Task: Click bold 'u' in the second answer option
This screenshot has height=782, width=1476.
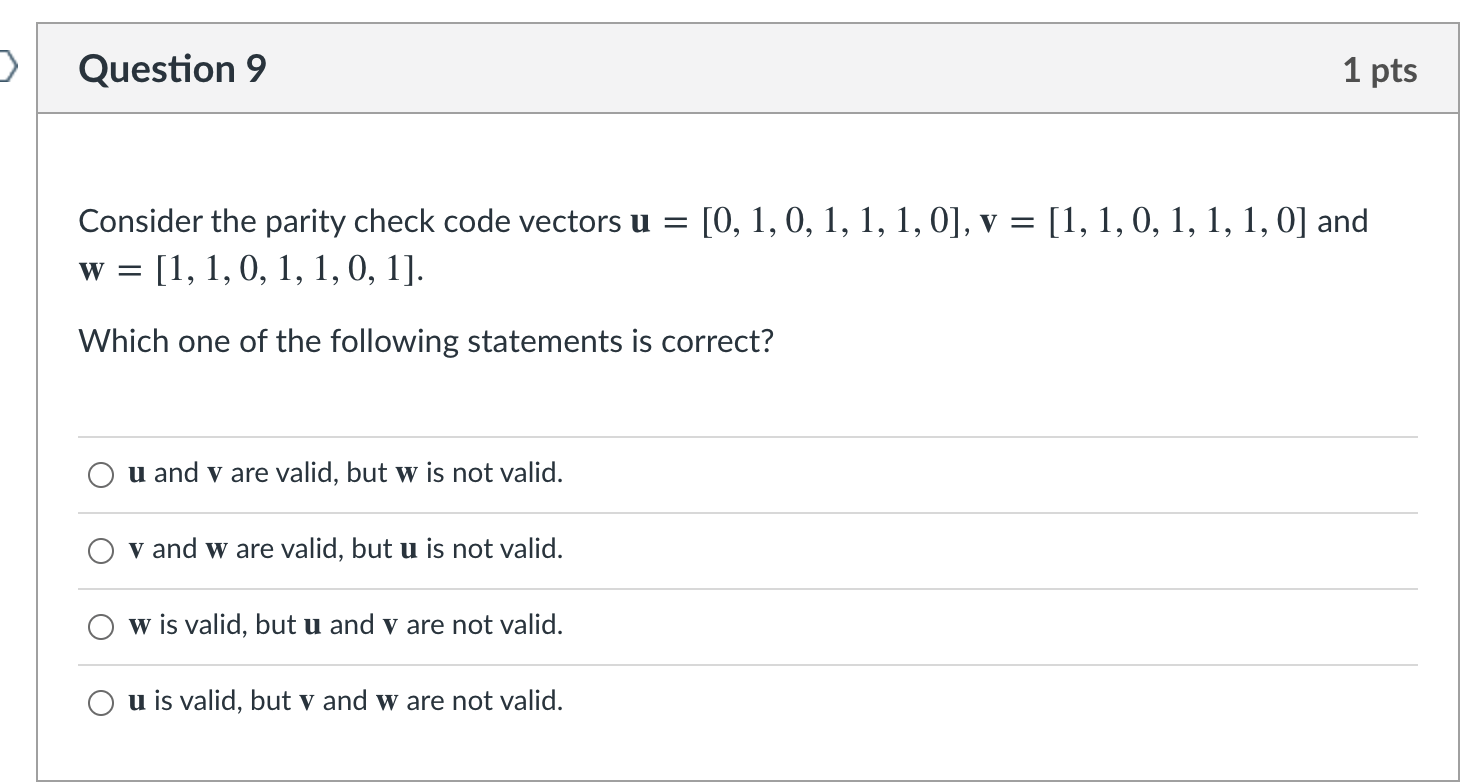Action: click(x=407, y=550)
